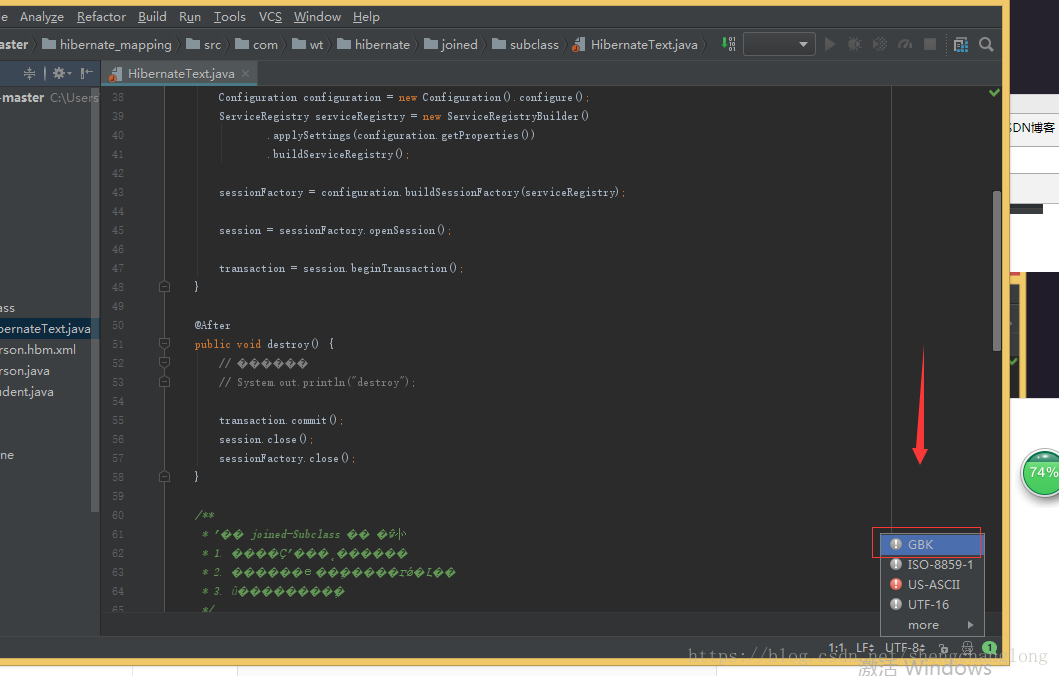Expand the more encodings submenu
Screen dimensions: 1059x676
click(x=932, y=625)
